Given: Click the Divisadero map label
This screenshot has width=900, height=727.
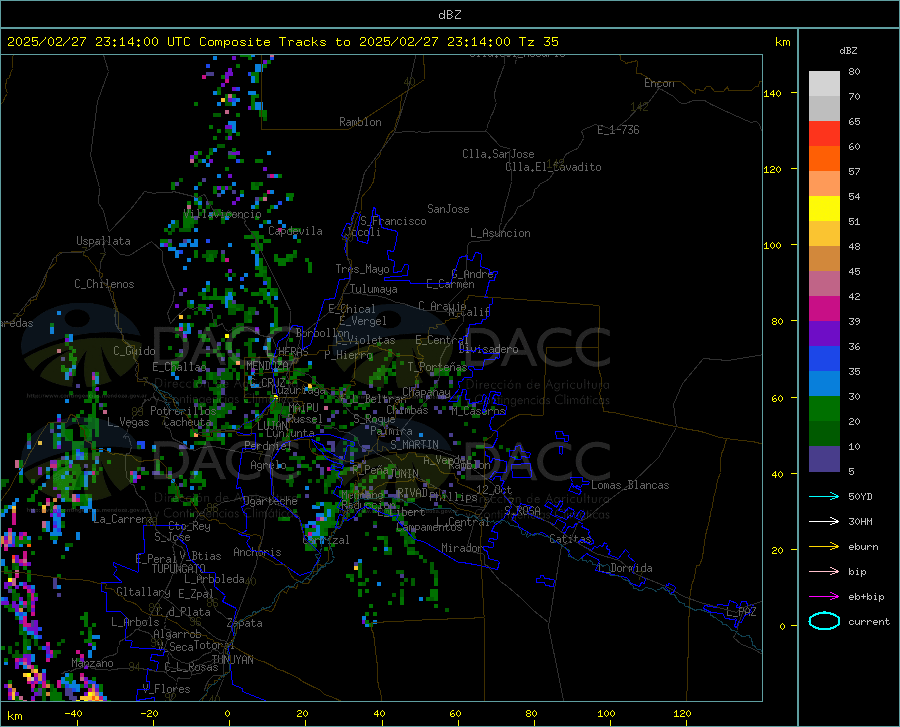Looking at the screenshot, I should pos(488,349).
